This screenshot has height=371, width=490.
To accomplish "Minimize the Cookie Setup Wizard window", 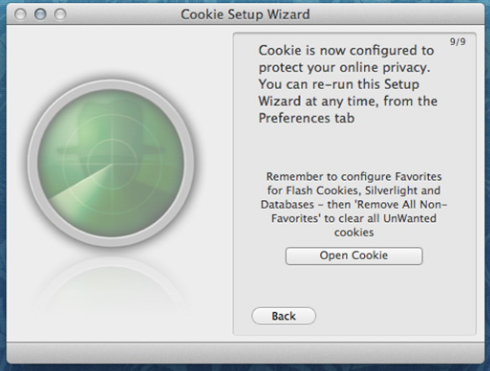I will point(40,14).
